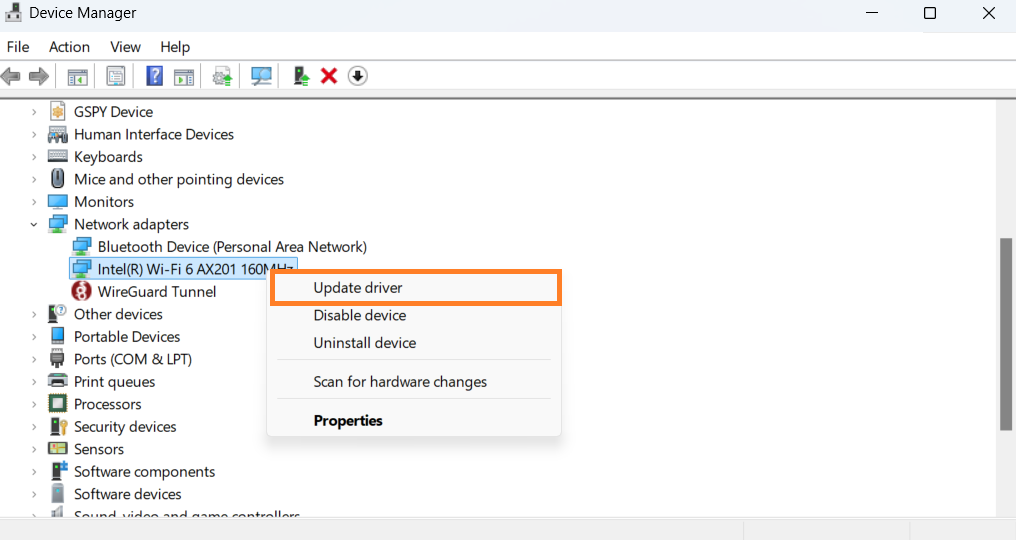1016x540 pixels.
Task: Open the File menu
Action: (x=18, y=47)
